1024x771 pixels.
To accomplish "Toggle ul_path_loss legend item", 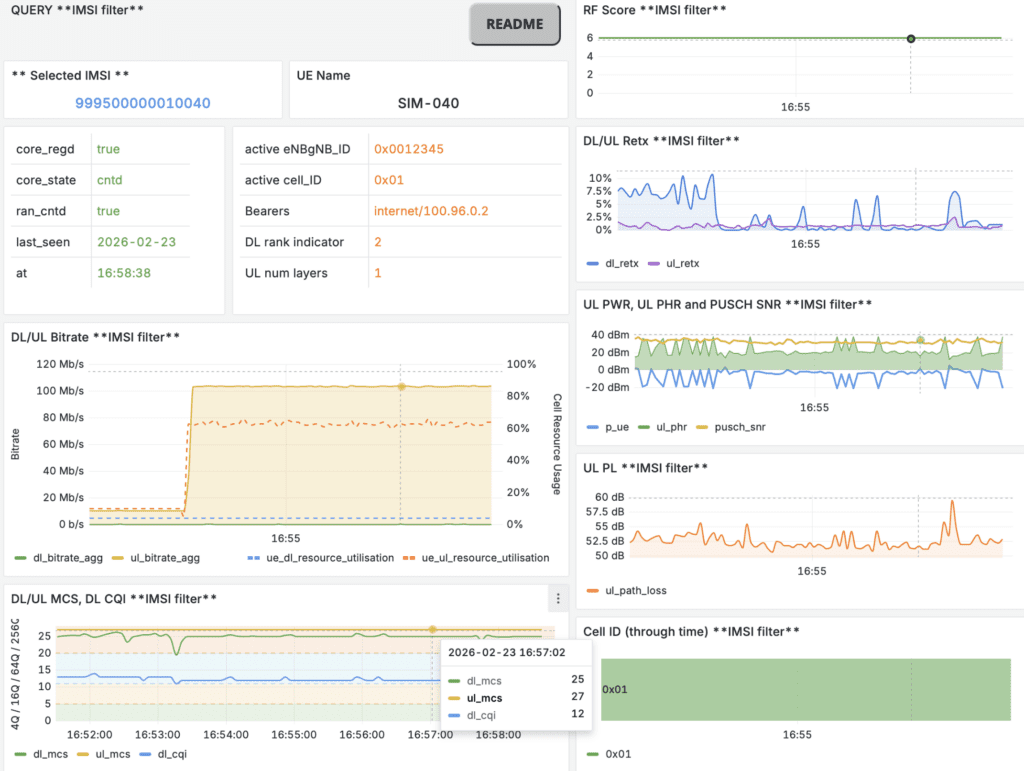I will [635, 590].
